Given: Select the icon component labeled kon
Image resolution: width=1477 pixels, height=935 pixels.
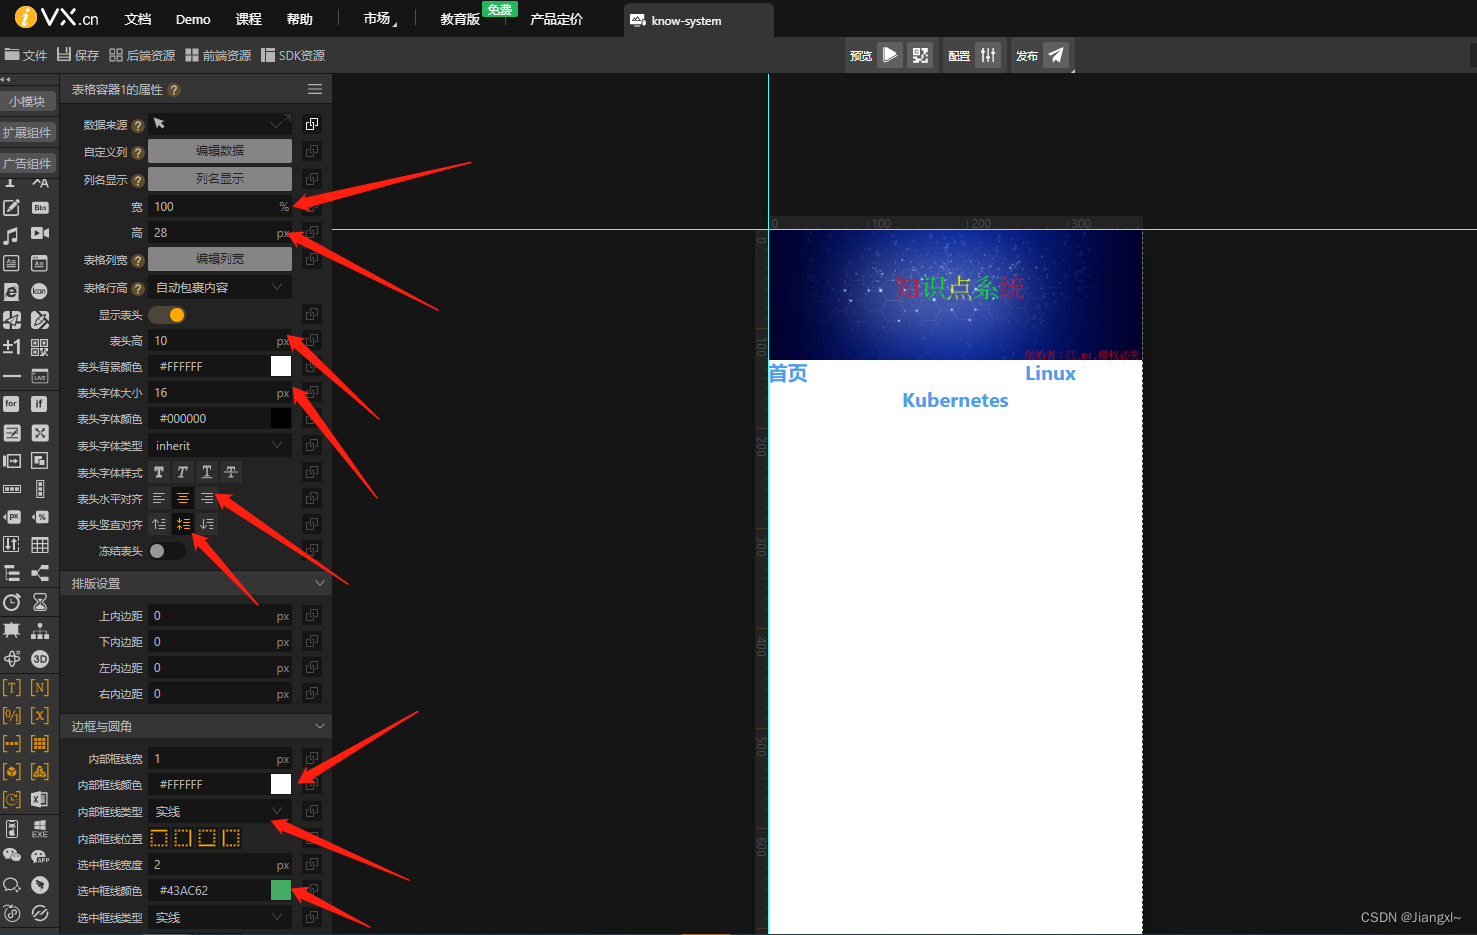Looking at the screenshot, I should pyautogui.click(x=40, y=291).
